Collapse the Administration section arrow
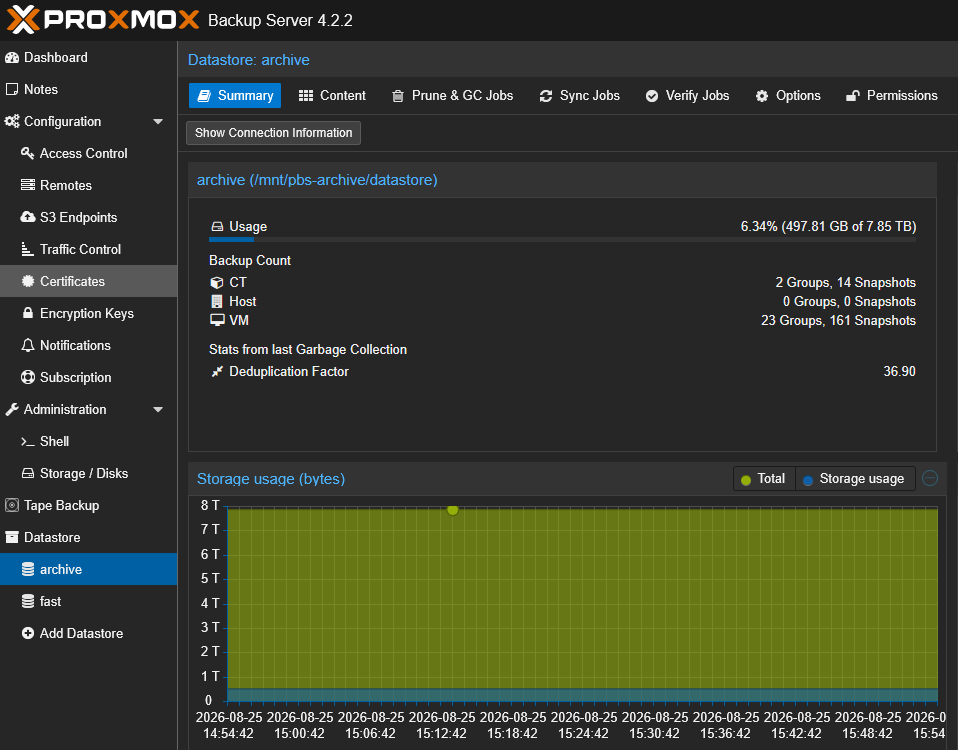Viewport: 958px width, 750px height. click(x=158, y=410)
